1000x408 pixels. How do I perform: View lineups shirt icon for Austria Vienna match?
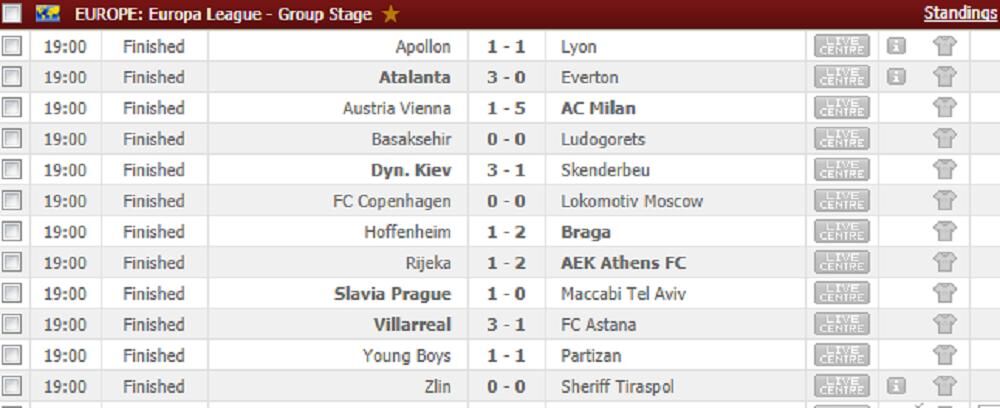click(944, 108)
